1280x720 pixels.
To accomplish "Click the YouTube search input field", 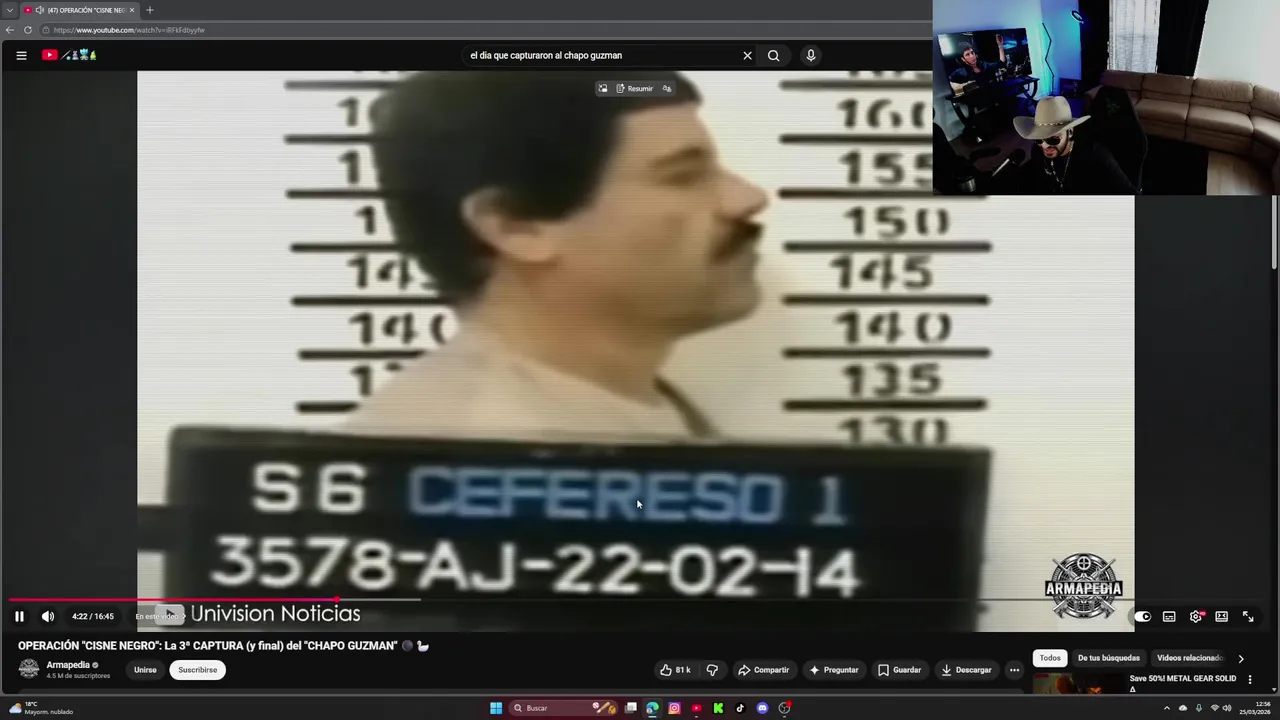I will click(600, 55).
